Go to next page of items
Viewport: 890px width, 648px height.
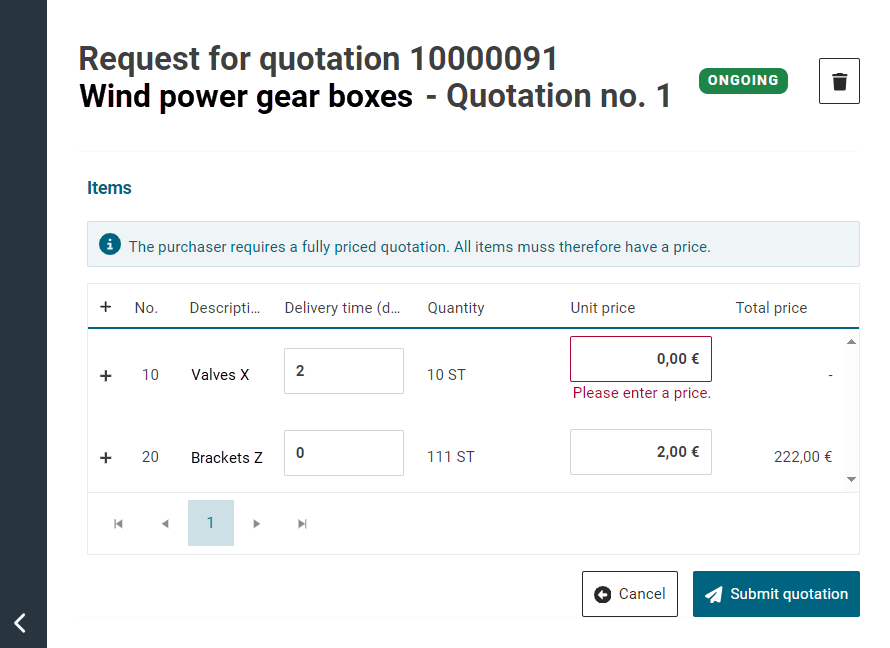point(257,523)
